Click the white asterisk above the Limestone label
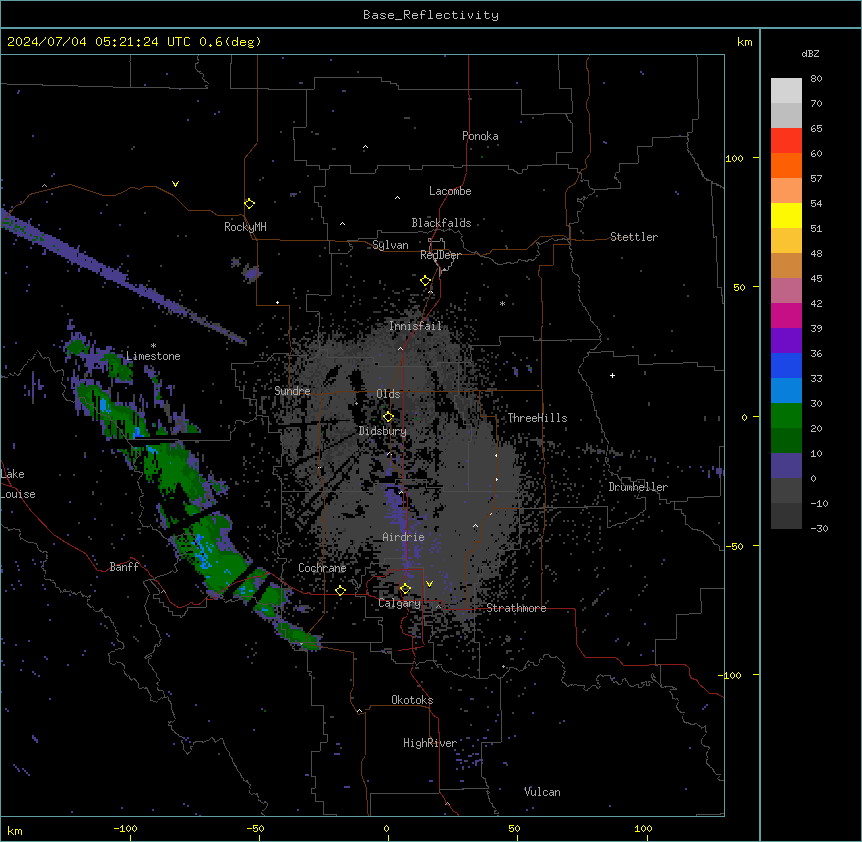This screenshot has height=842, width=862. pos(153,346)
